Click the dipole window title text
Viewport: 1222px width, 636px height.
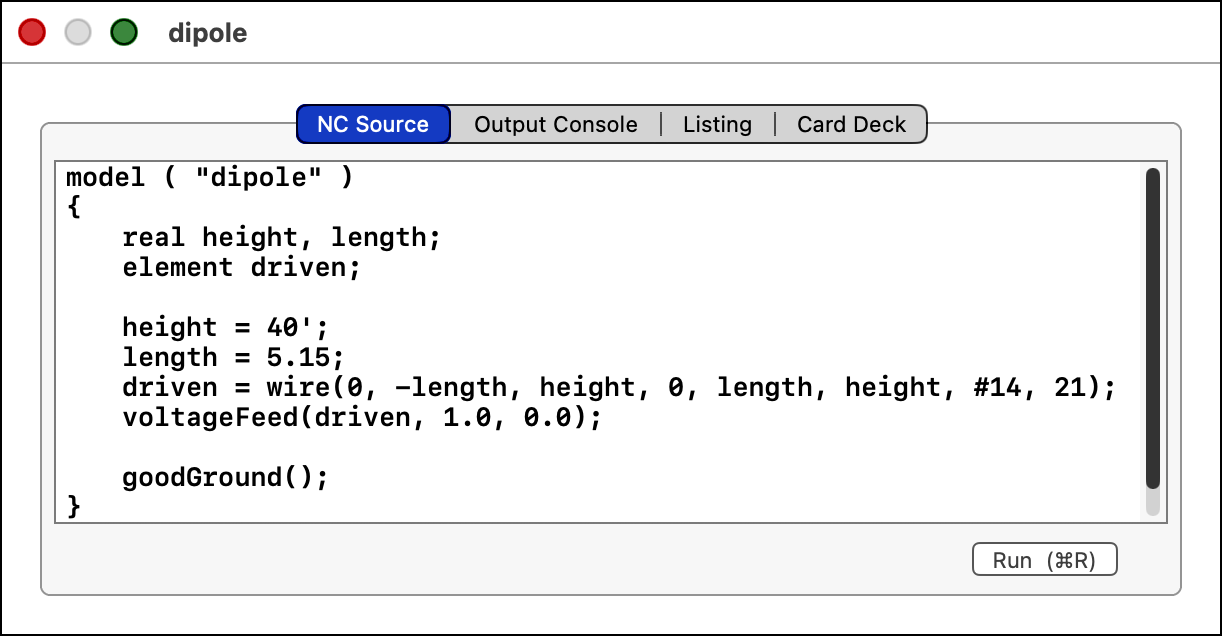pyautogui.click(x=207, y=33)
